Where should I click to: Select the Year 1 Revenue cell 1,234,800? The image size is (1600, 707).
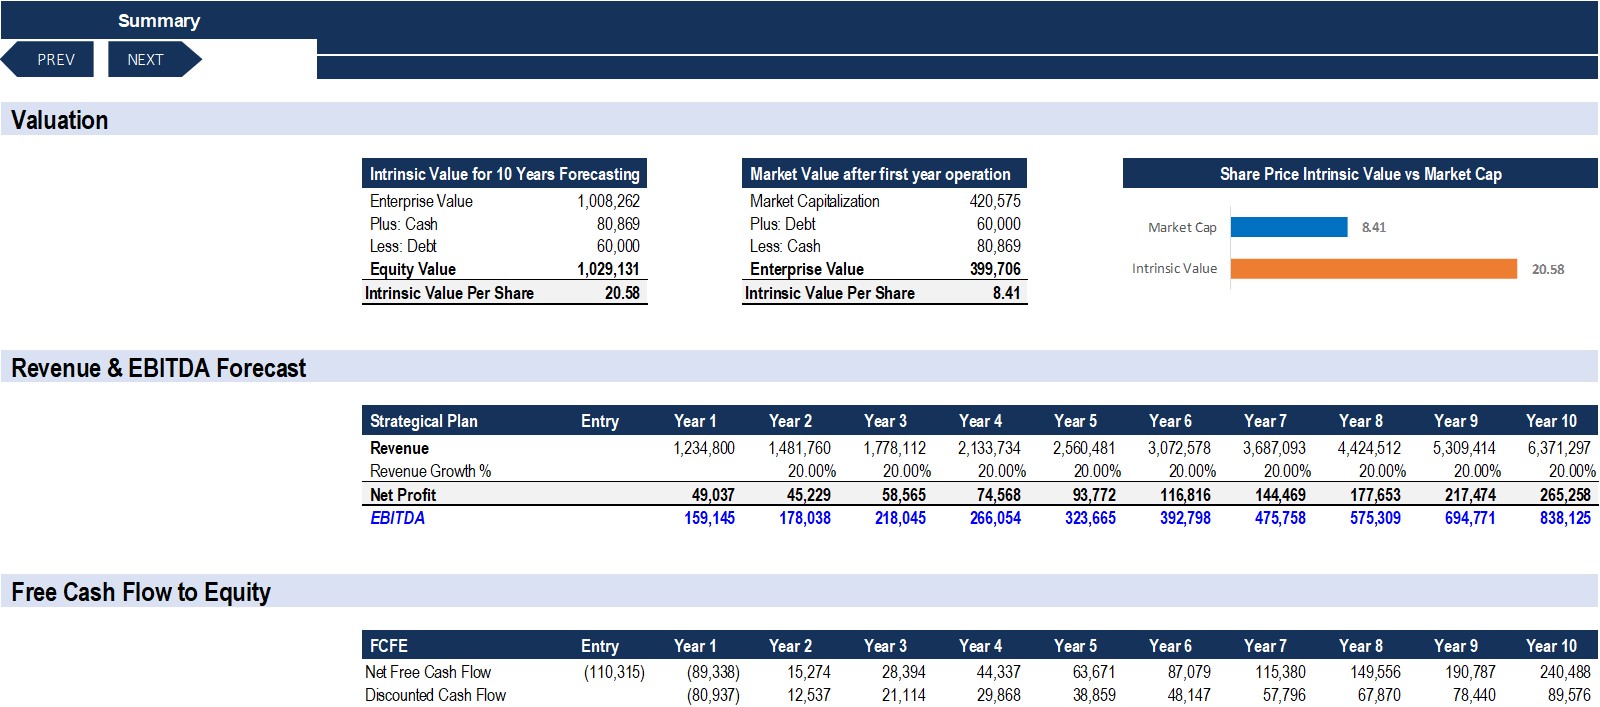click(704, 448)
